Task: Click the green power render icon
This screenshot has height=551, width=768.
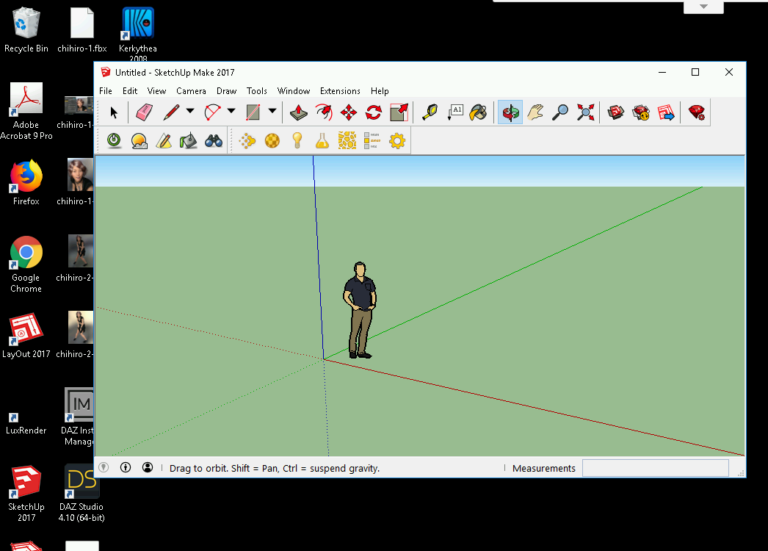Action: point(114,141)
